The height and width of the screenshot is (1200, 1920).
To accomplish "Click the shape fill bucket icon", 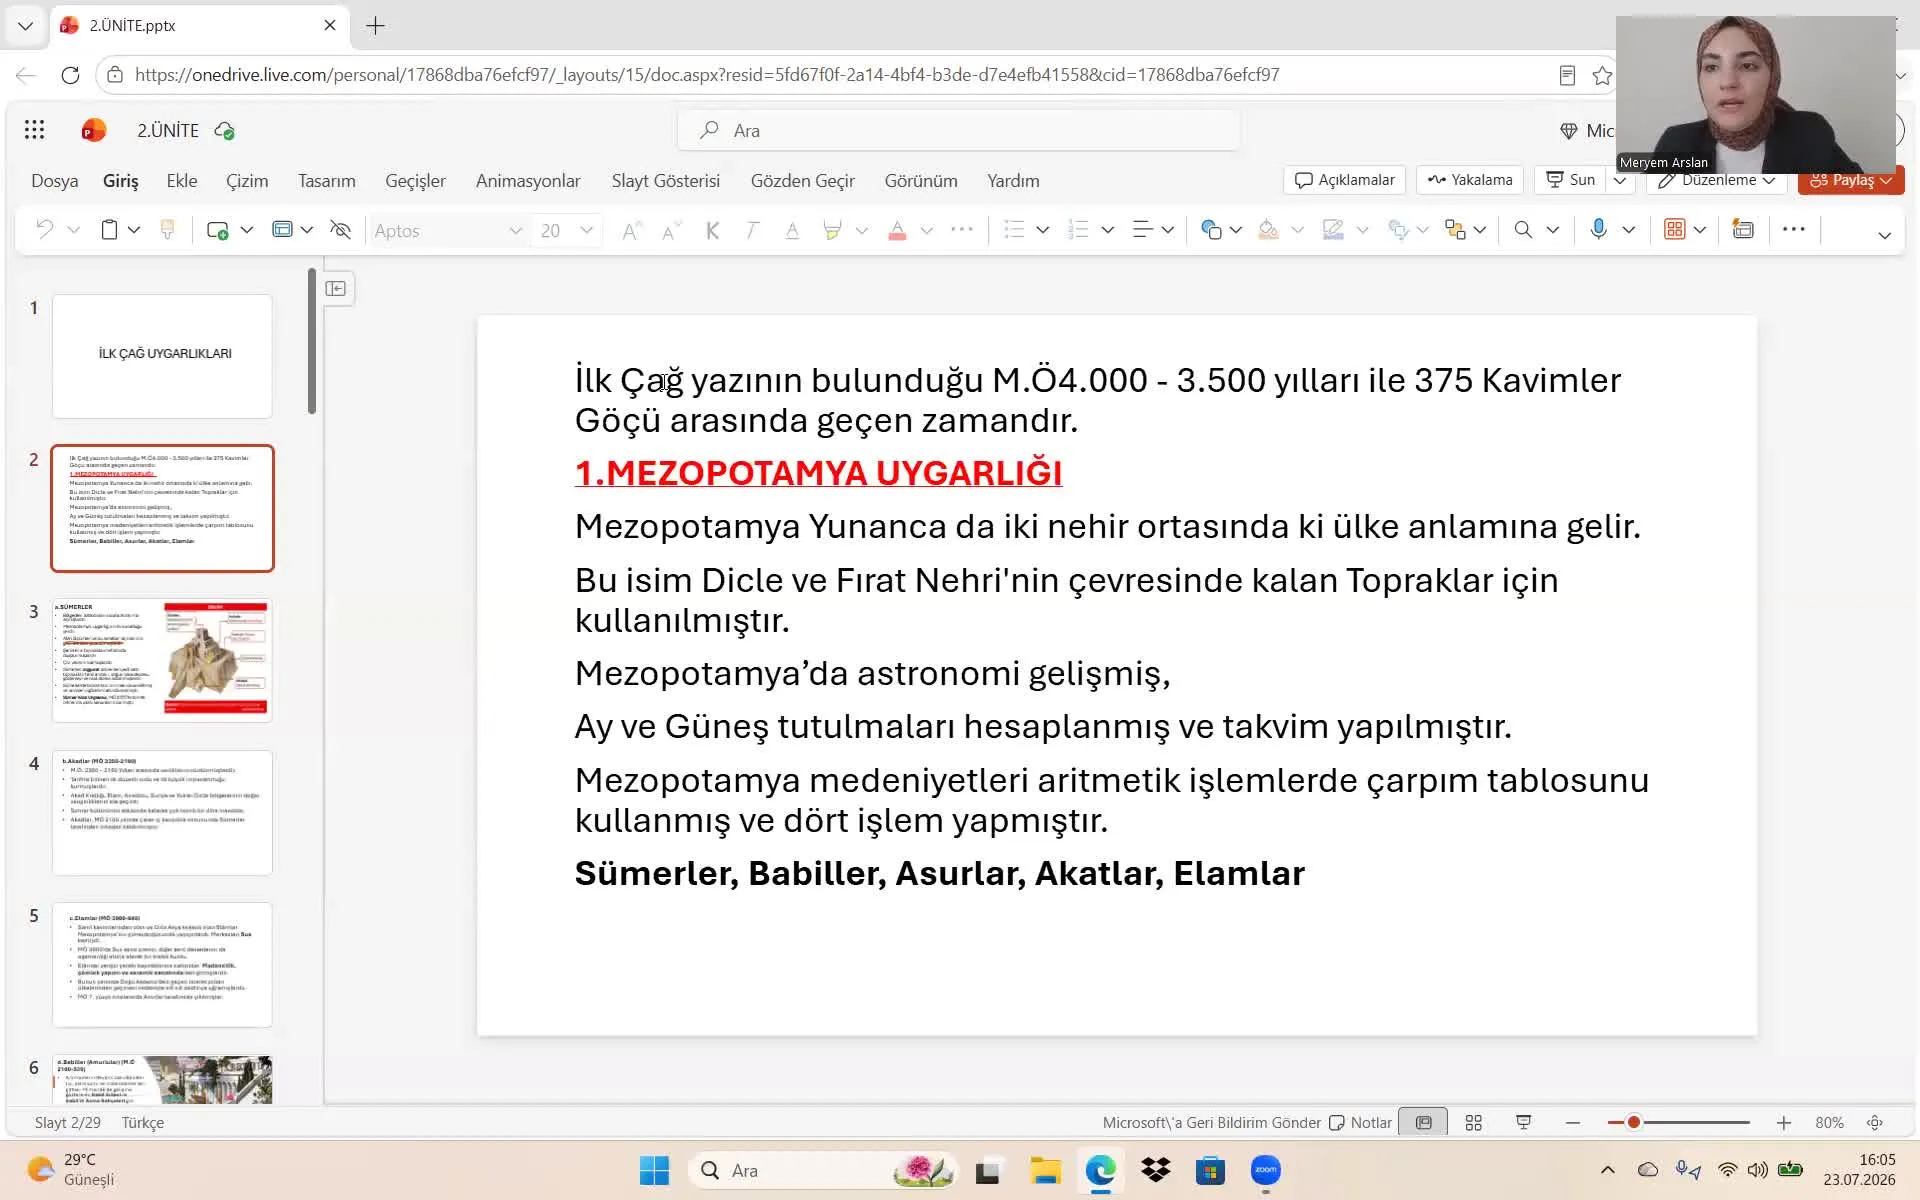I will tap(1268, 230).
